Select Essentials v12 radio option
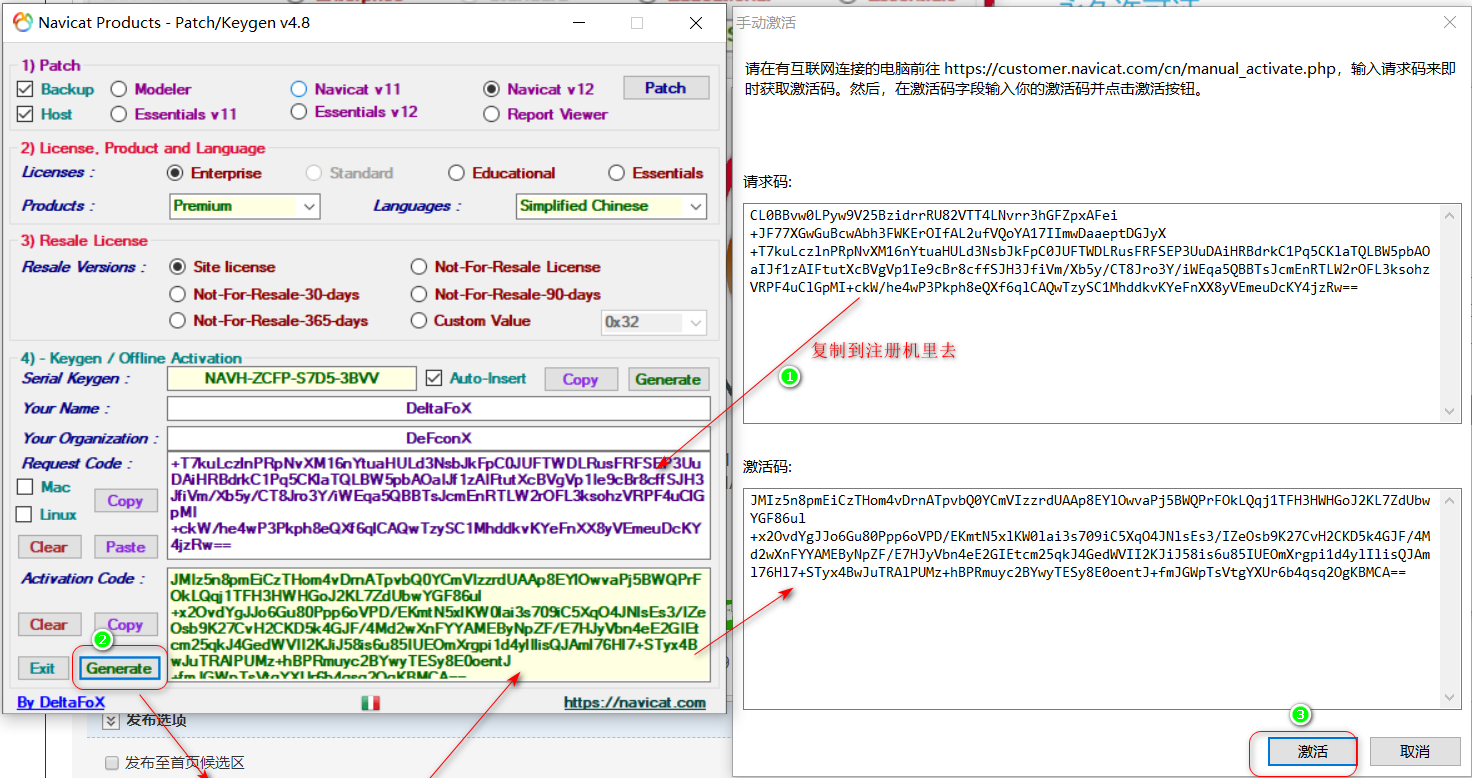 [x=298, y=112]
